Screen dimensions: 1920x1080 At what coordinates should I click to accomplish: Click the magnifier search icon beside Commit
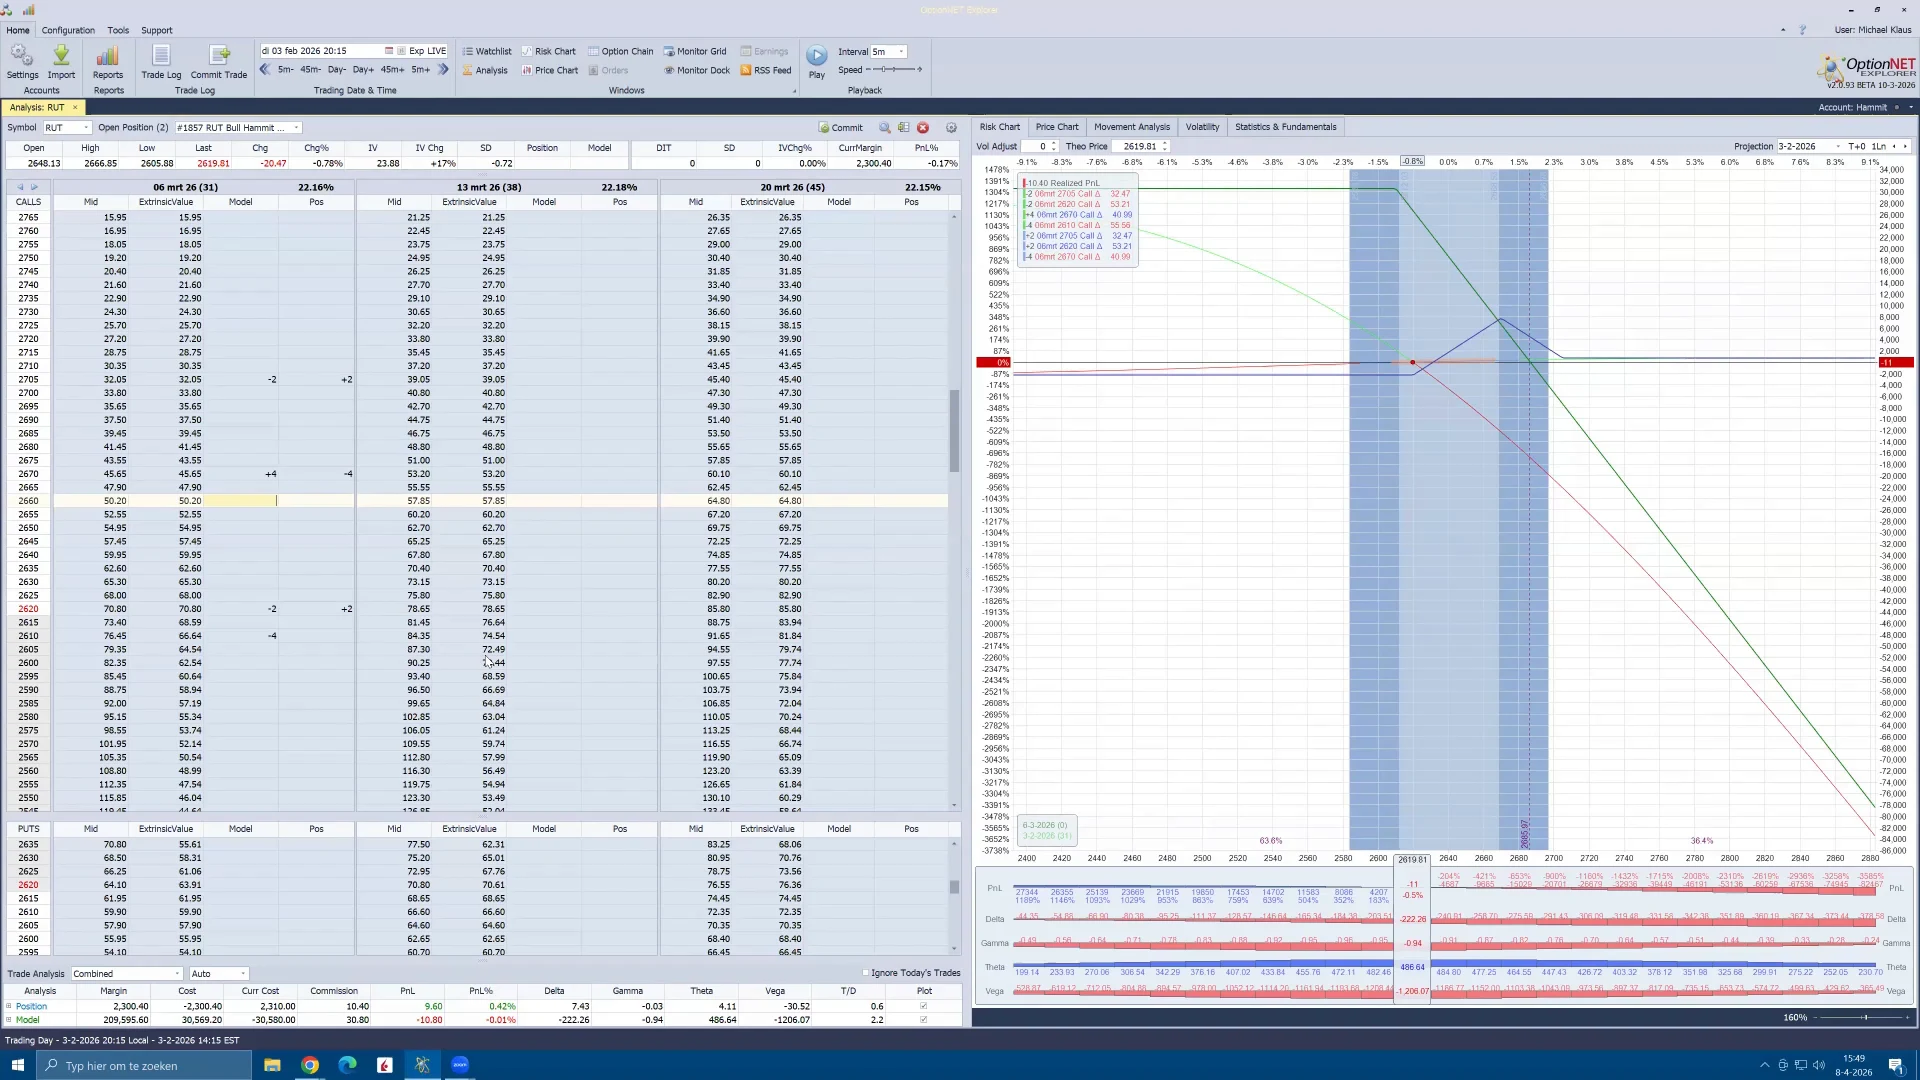point(885,128)
